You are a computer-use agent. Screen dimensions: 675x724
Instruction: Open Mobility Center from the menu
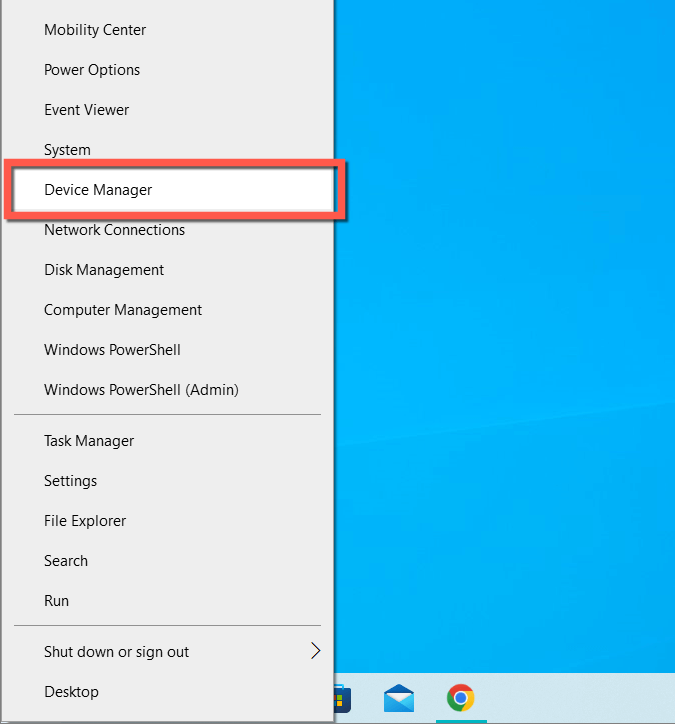(168, 30)
